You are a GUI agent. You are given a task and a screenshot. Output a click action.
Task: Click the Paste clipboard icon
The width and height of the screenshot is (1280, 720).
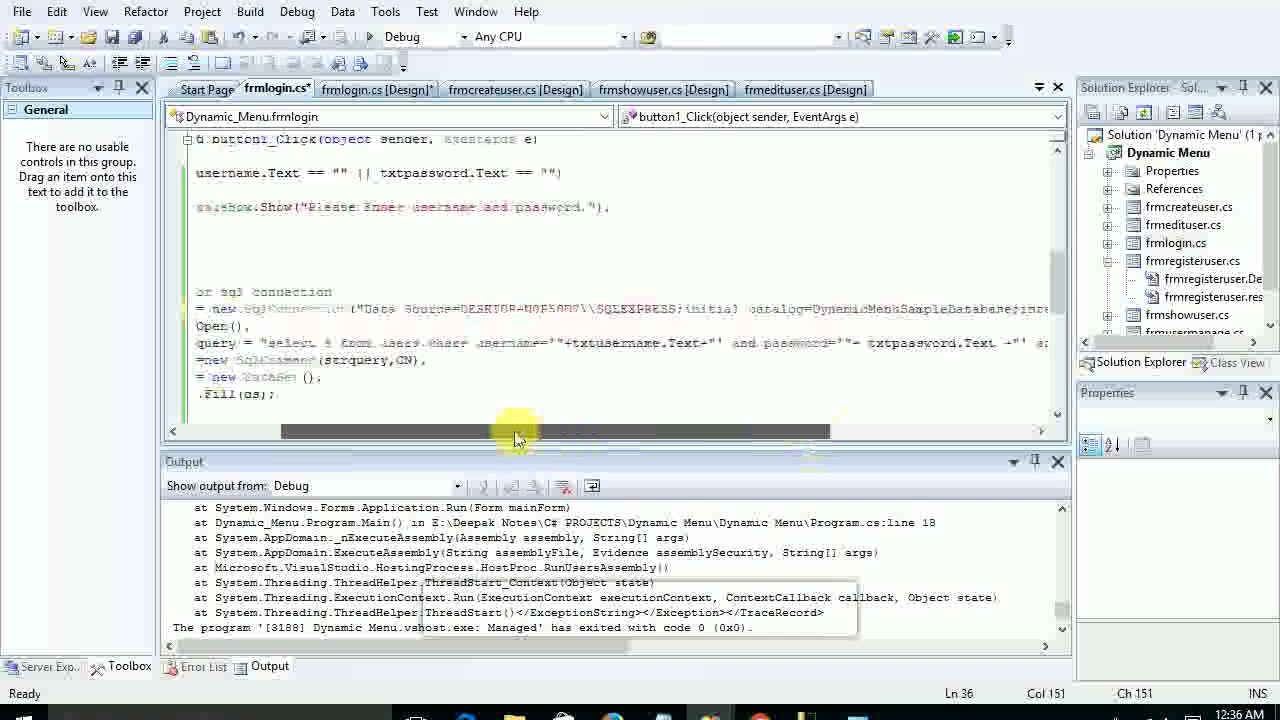click(209, 37)
